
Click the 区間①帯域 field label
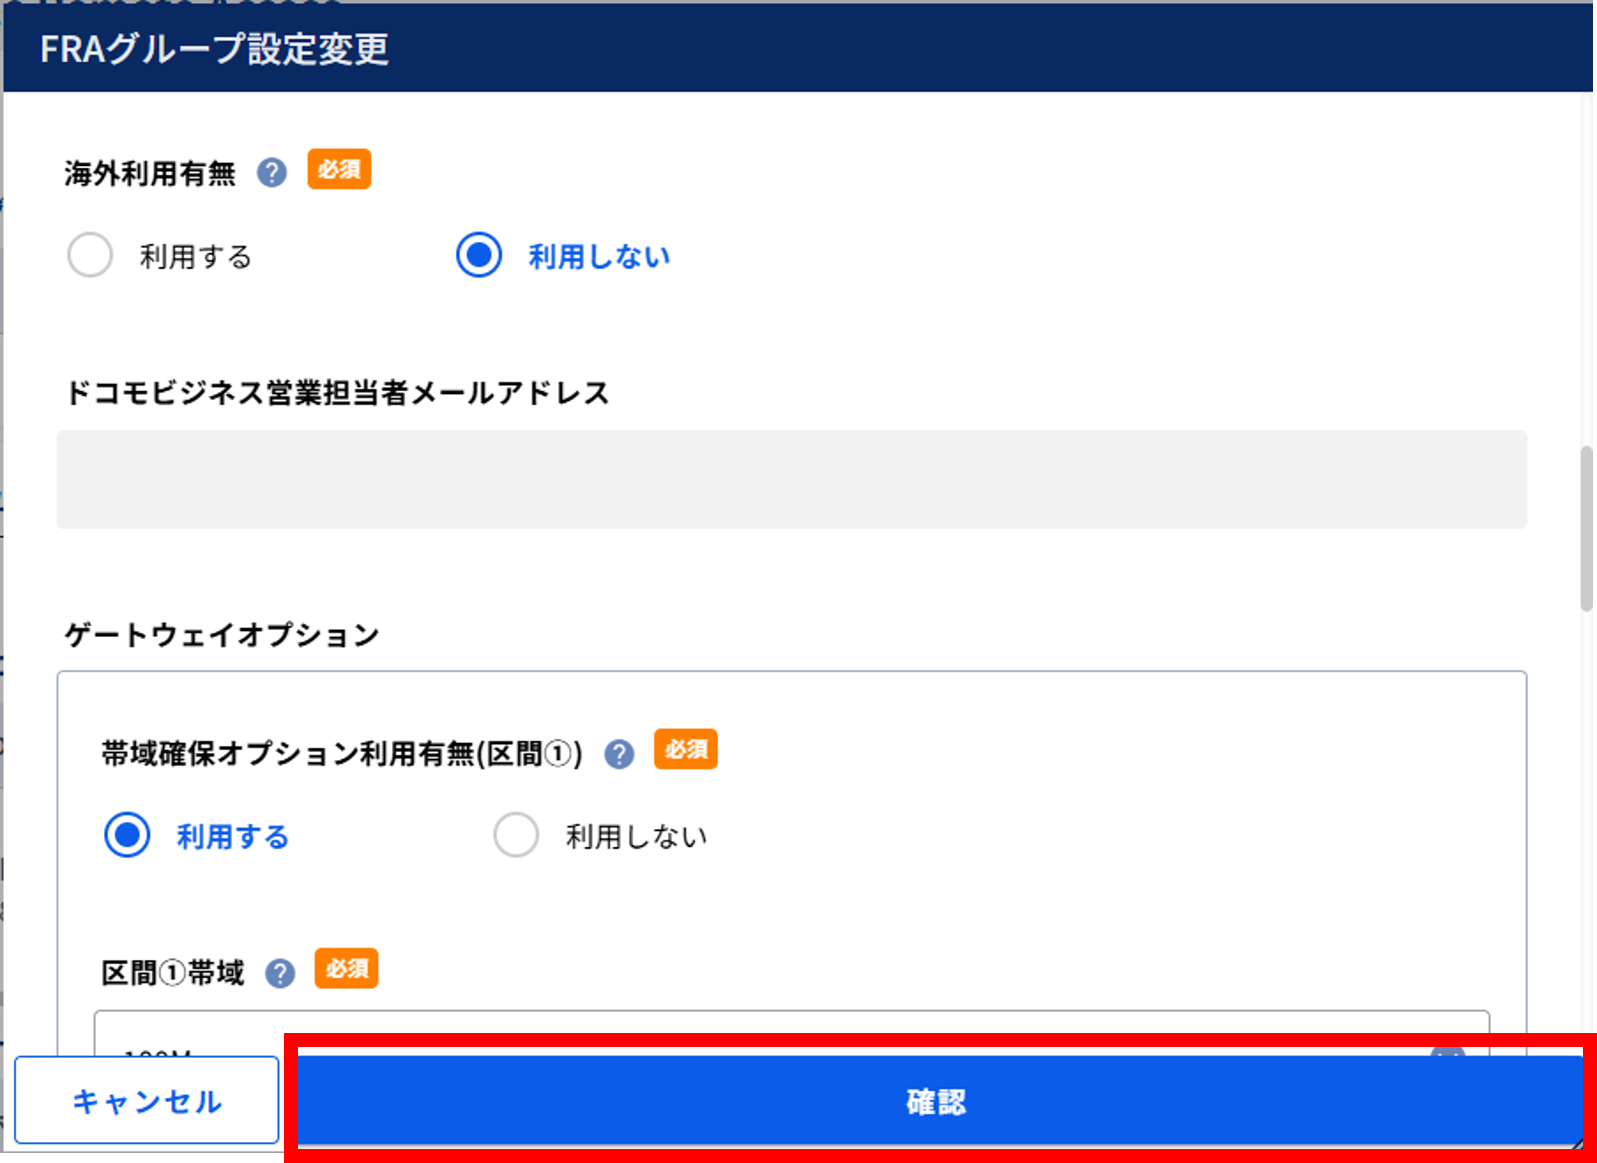point(173,973)
